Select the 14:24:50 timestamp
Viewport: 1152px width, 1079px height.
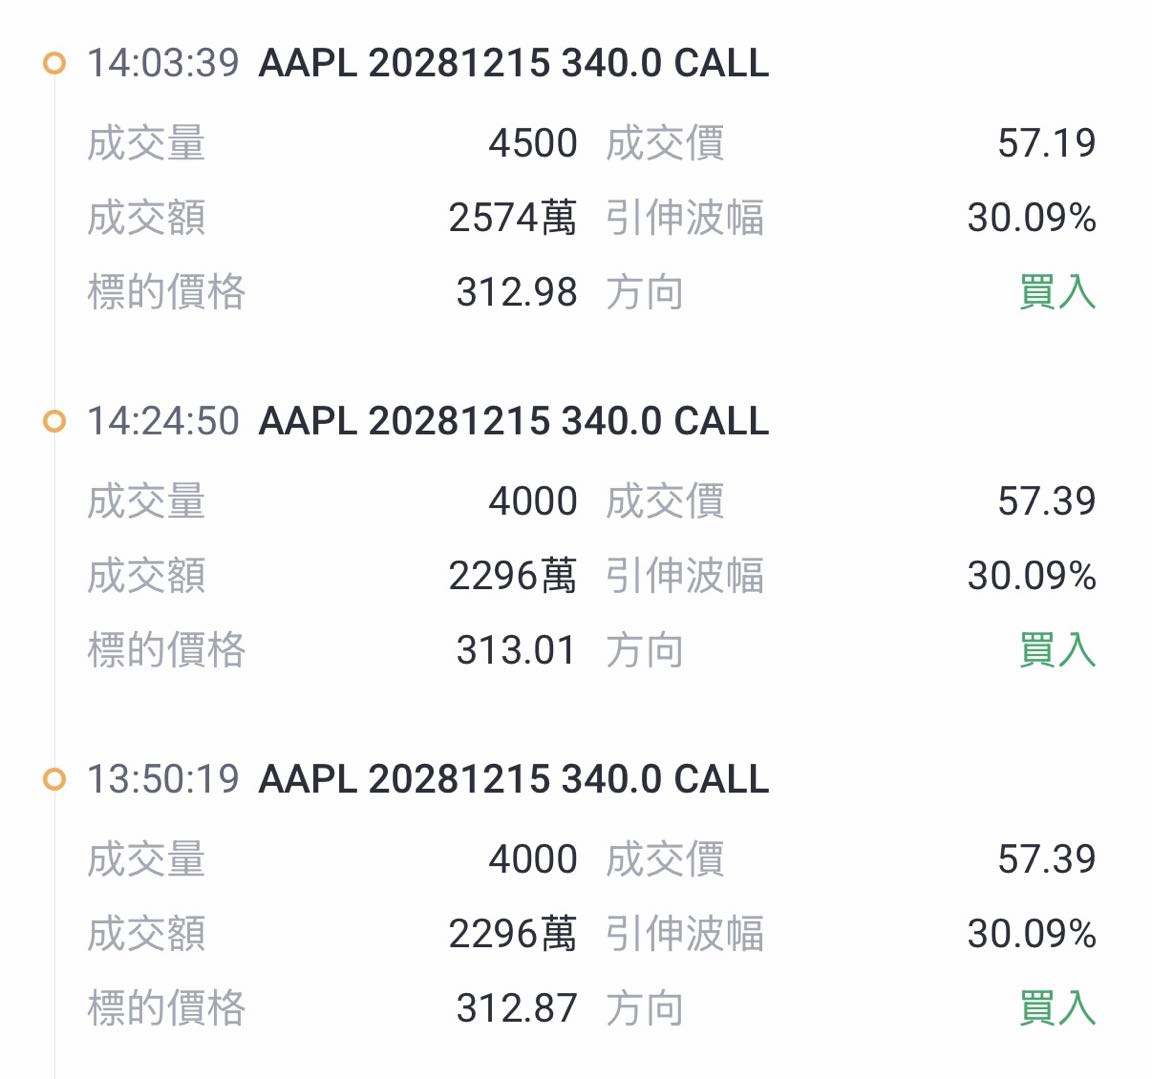pyautogui.click(x=163, y=421)
